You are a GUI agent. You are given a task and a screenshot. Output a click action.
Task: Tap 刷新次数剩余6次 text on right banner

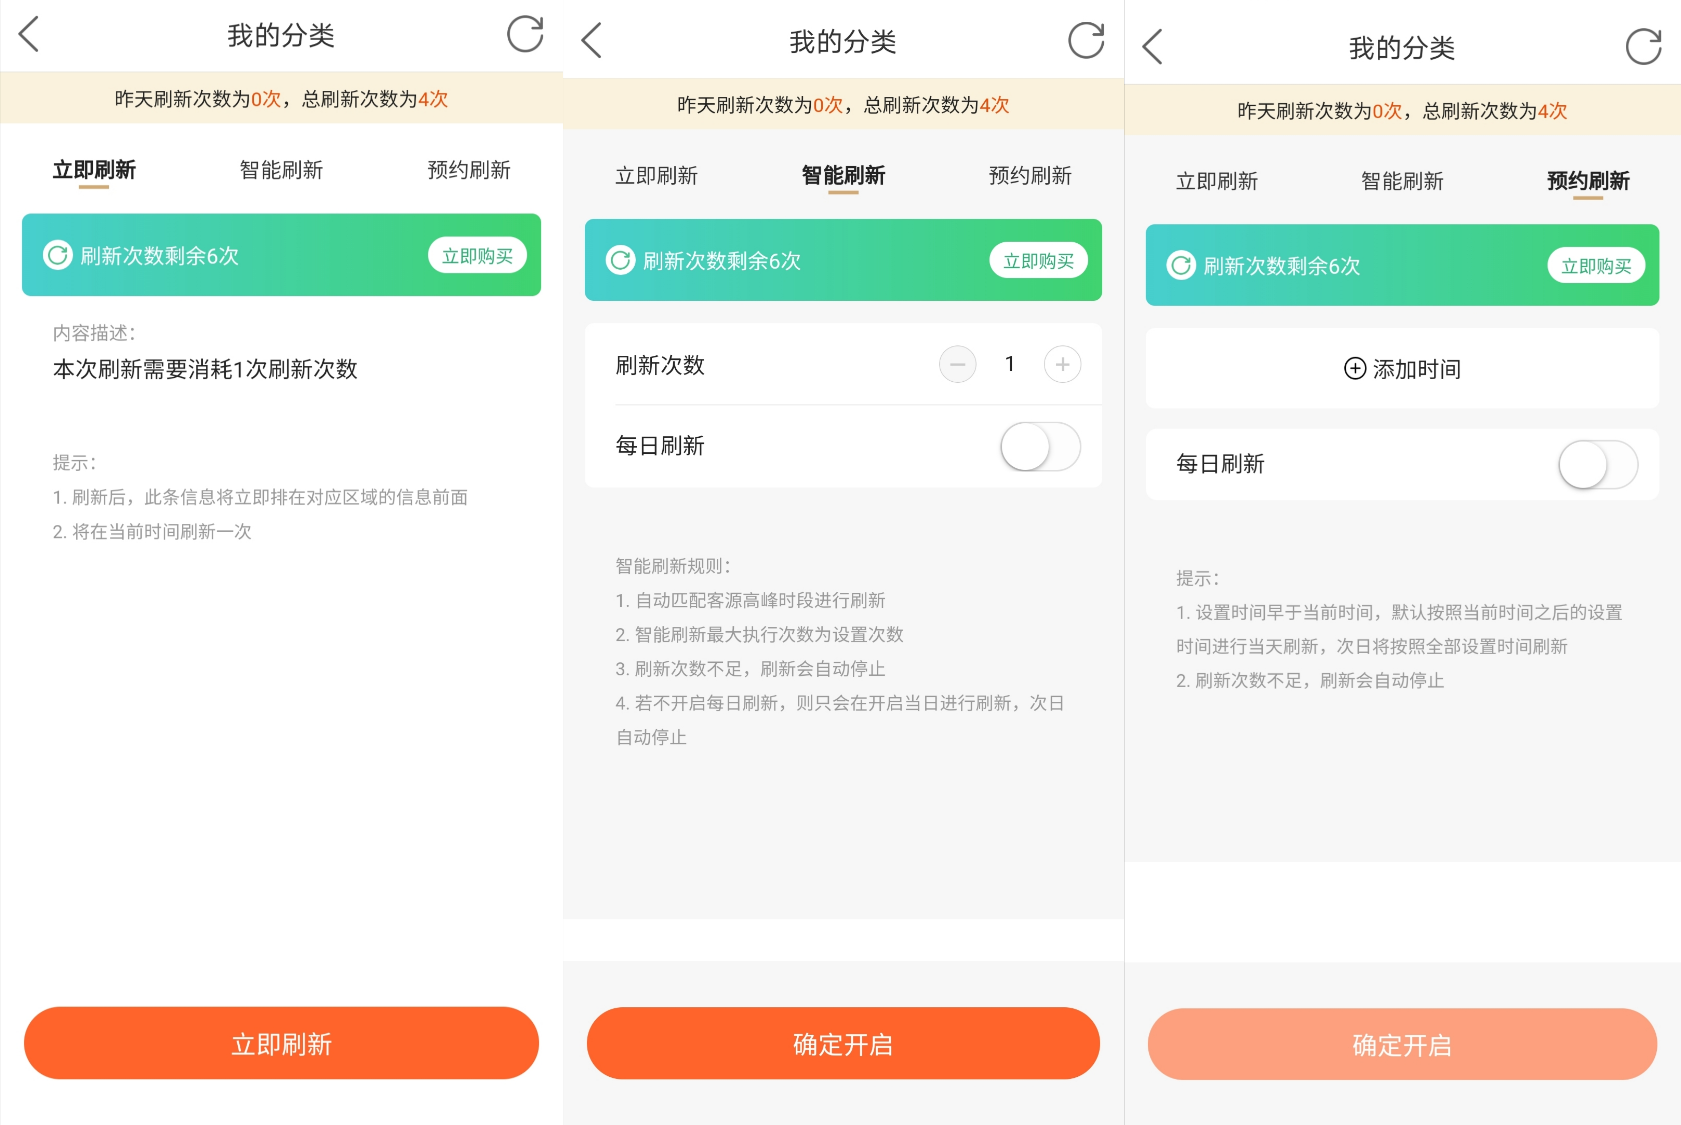(x=1282, y=266)
